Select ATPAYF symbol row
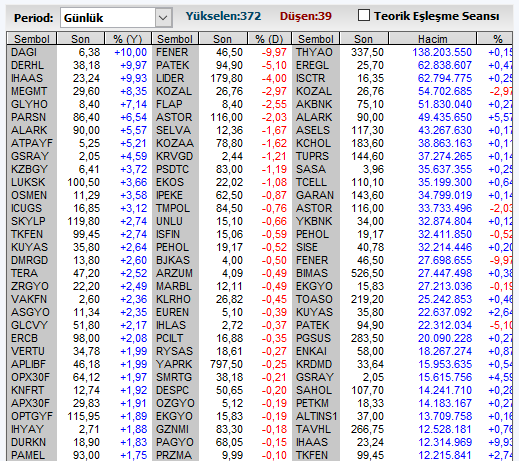 [32, 143]
